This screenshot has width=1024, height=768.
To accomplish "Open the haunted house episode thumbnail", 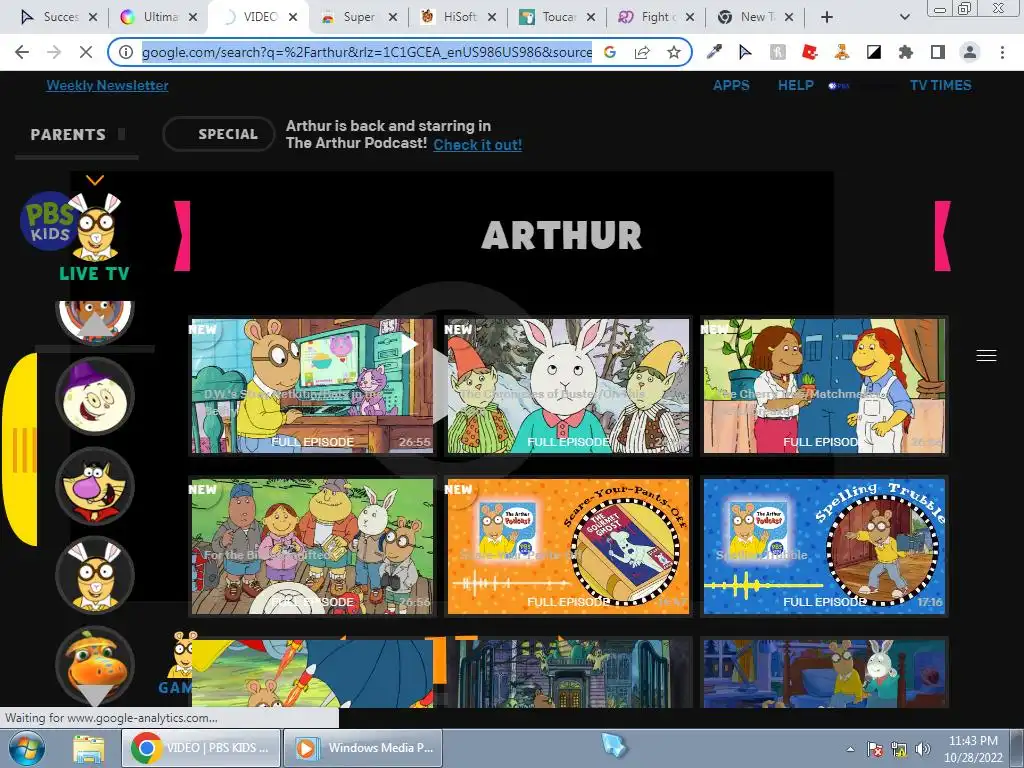I will (568, 673).
